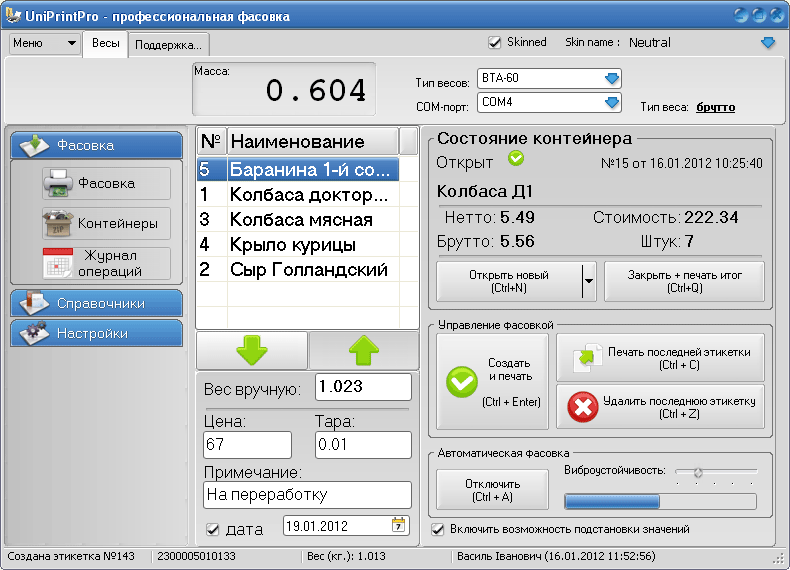
Task: Click Создать и печать button
Action: 492,382
